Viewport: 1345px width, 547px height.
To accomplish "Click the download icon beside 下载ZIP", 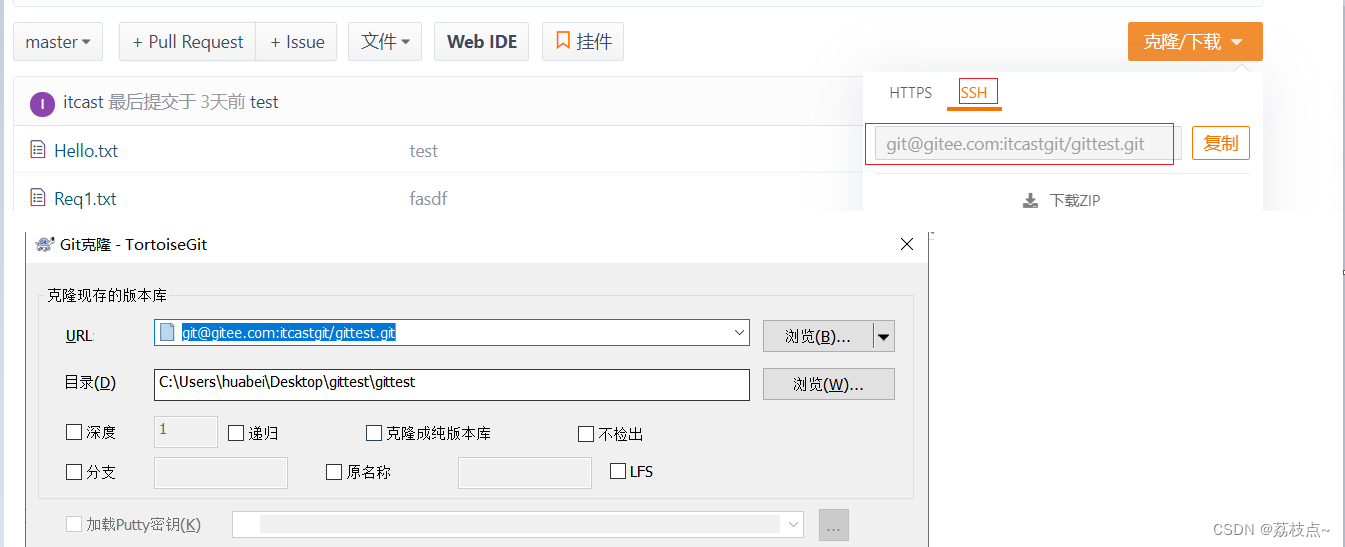I will coord(1030,201).
